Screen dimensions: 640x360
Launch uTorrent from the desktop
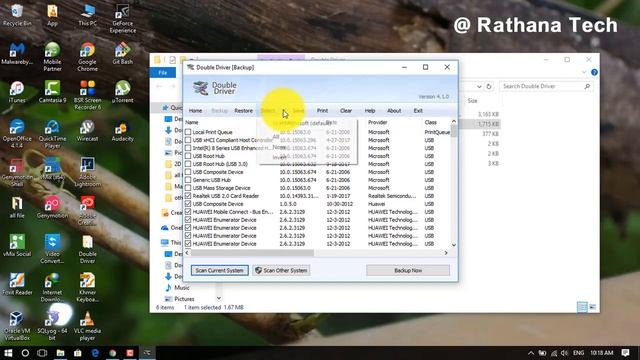coord(122,92)
